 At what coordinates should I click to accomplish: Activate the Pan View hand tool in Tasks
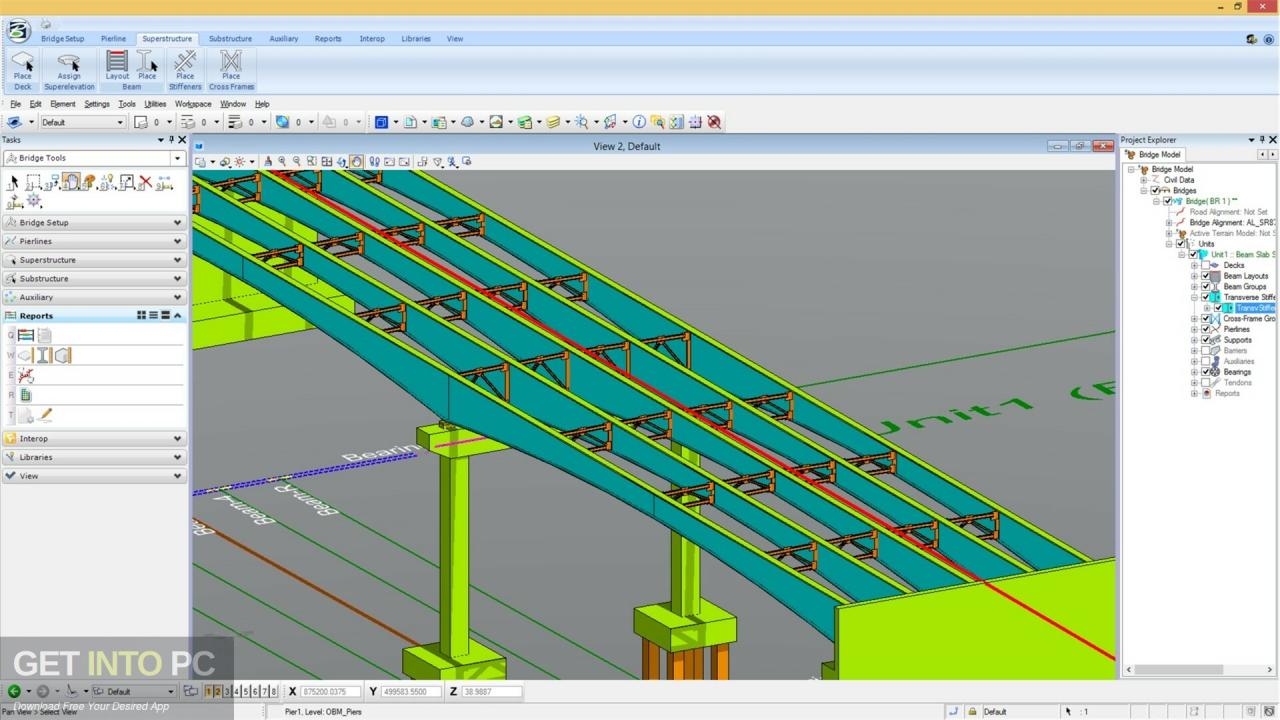coord(71,182)
